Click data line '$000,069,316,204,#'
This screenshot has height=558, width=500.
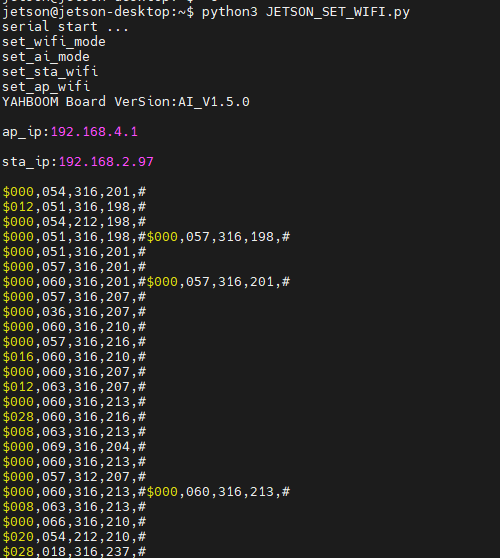coord(74,447)
